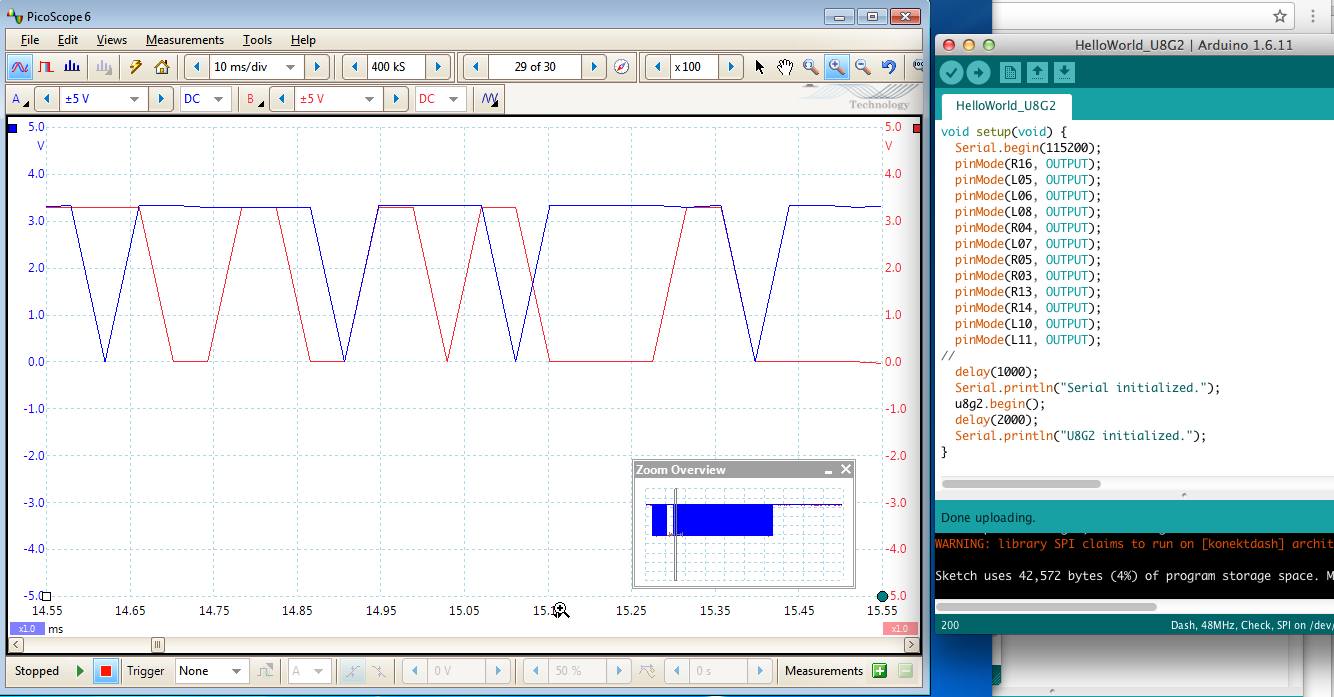This screenshot has width=1334, height=697.
Task: Switch to Persistence mode view
Action: point(46,67)
